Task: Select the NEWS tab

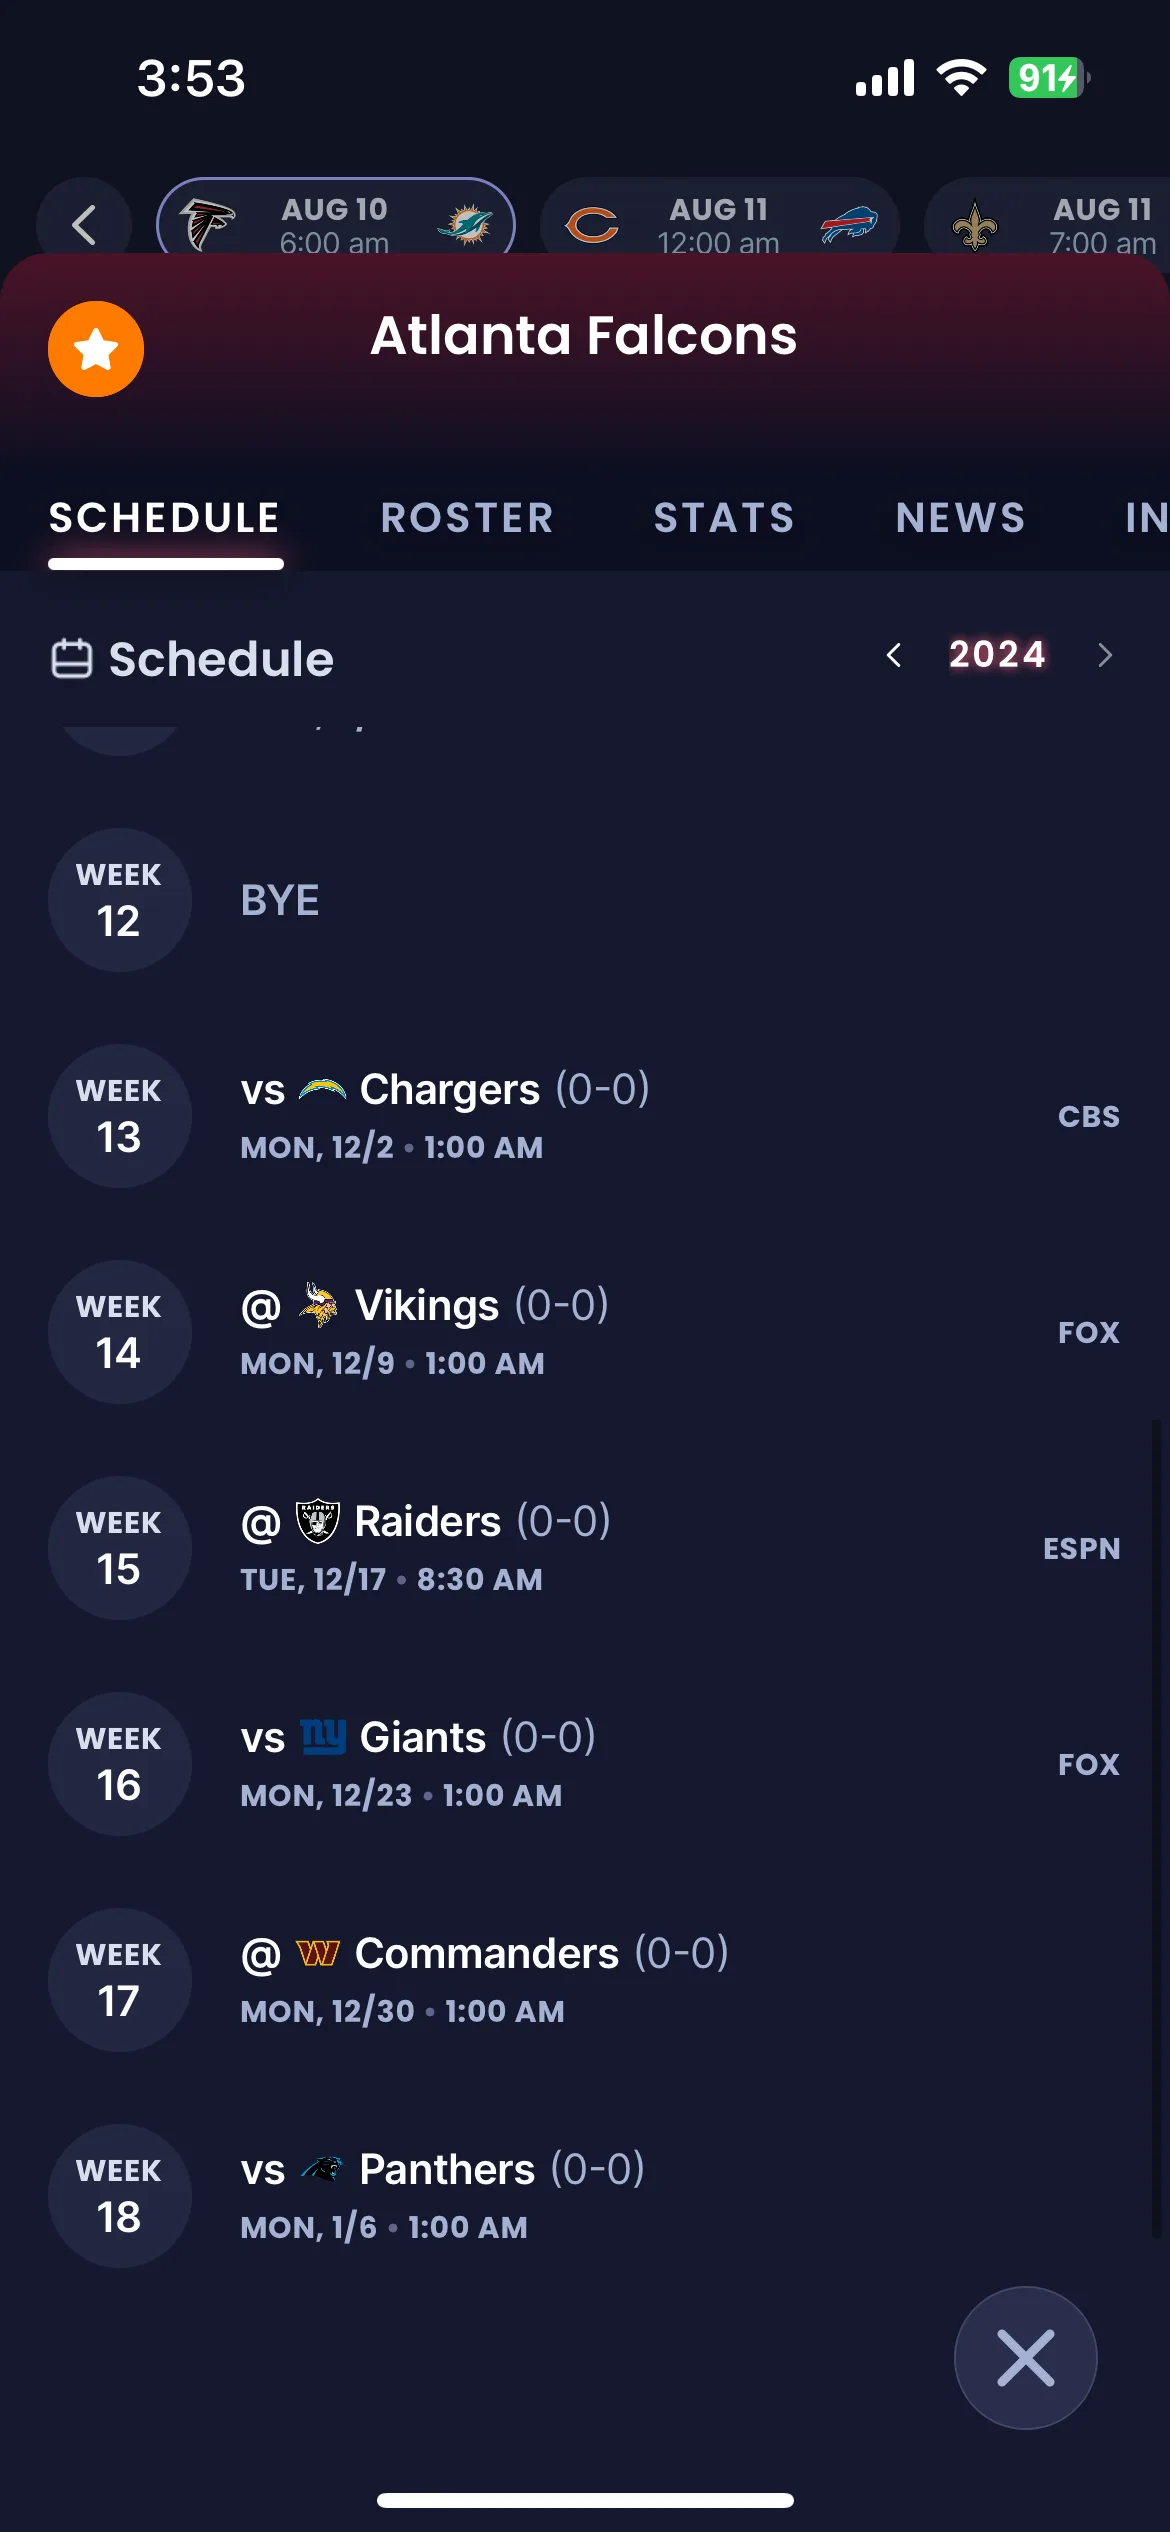Action: (x=960, y=518)
